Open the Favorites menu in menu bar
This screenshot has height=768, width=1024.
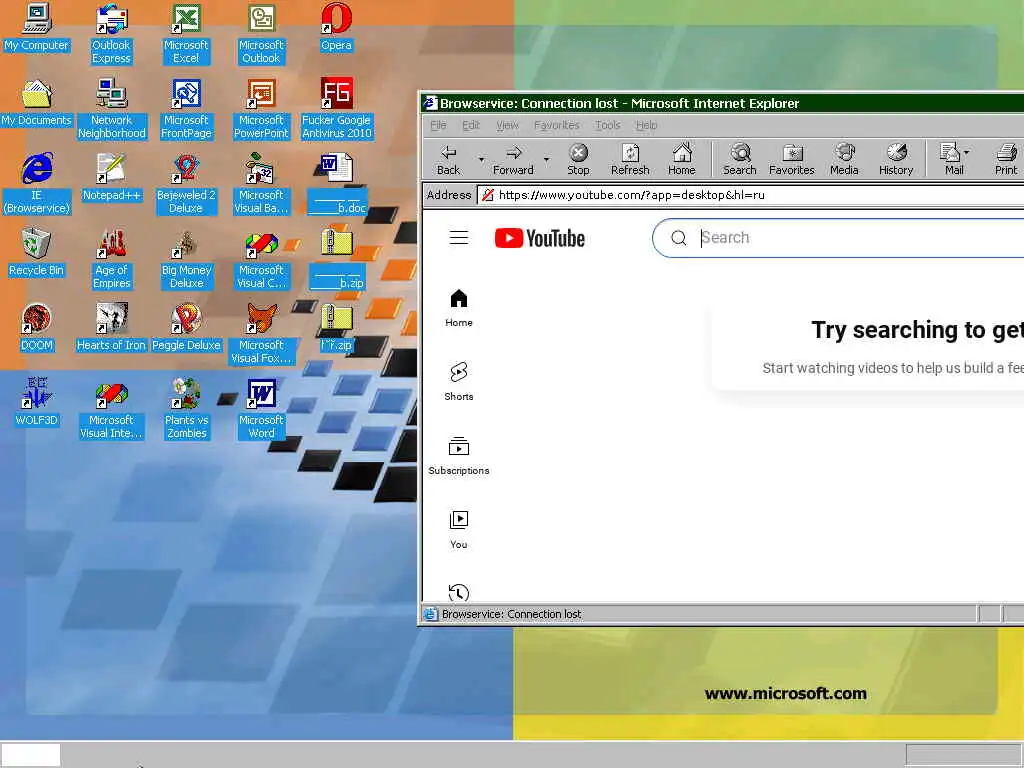[x=556, y=125]
